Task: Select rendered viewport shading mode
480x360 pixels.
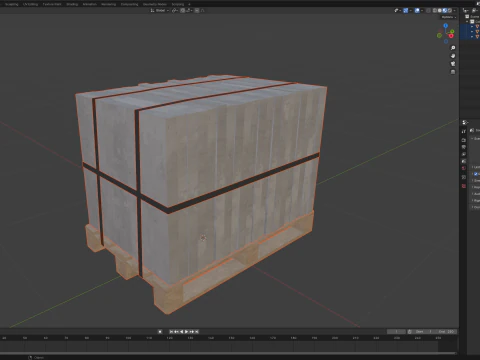Action: click(450, 10)
